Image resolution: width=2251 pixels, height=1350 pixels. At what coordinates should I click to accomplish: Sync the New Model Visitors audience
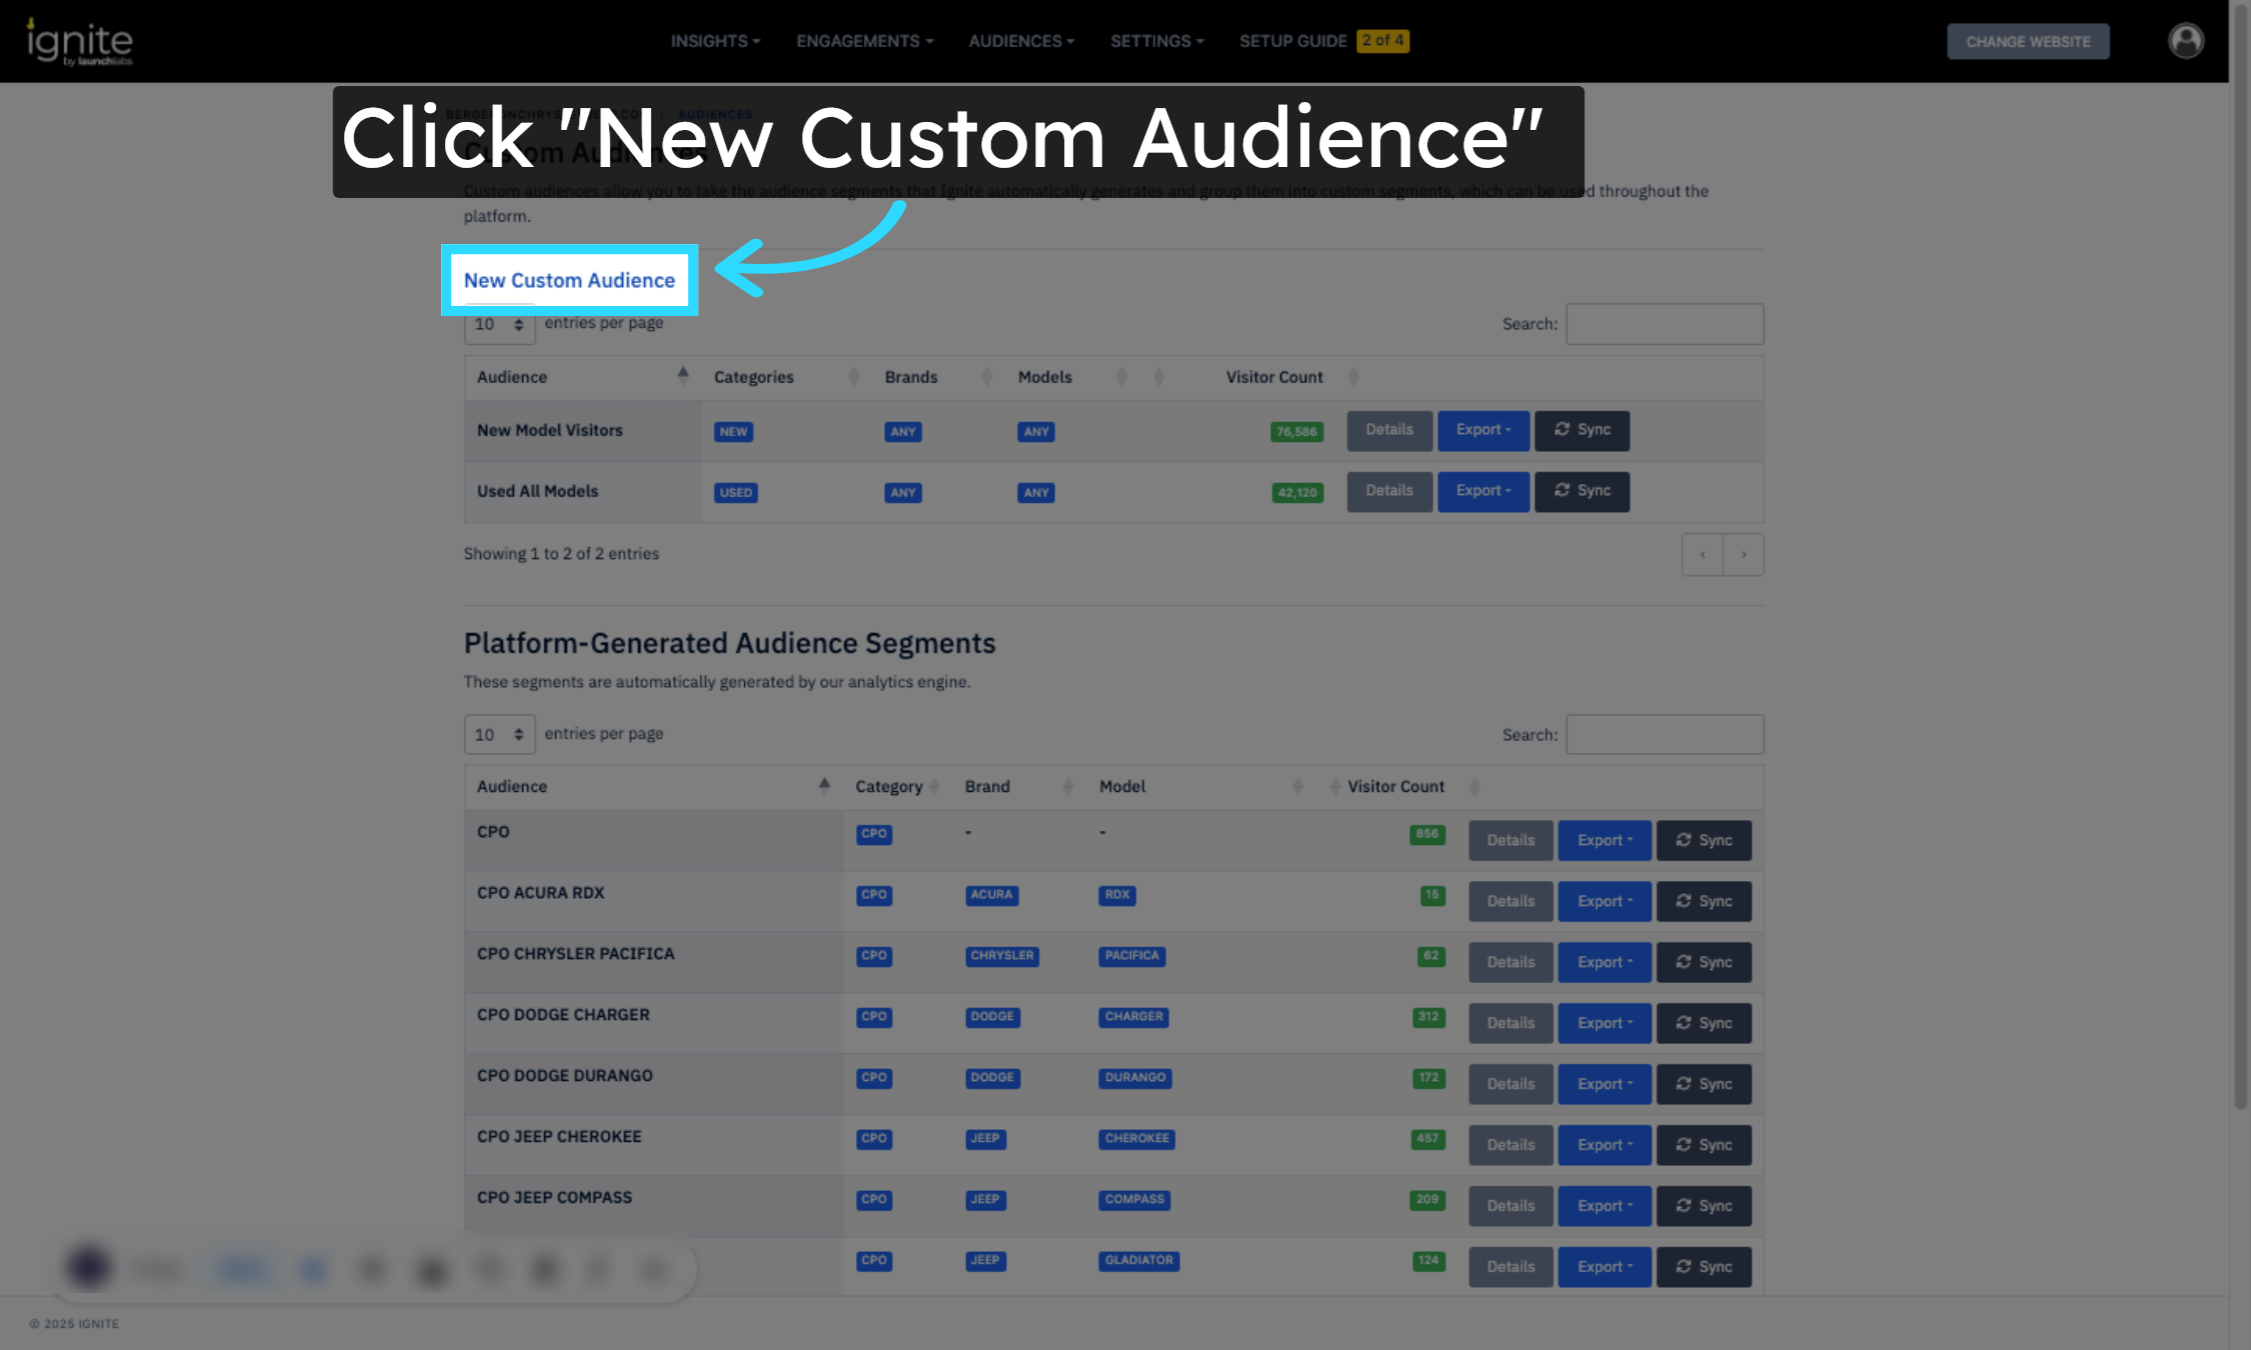1581,430
